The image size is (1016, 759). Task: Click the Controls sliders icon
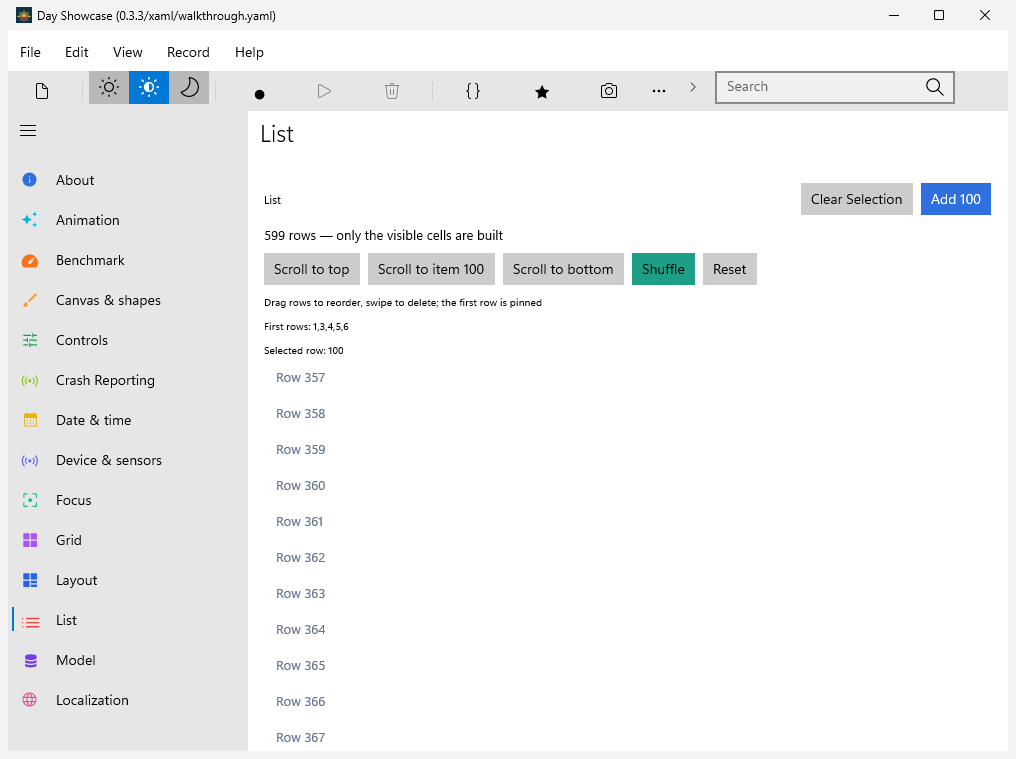[30, 340]
